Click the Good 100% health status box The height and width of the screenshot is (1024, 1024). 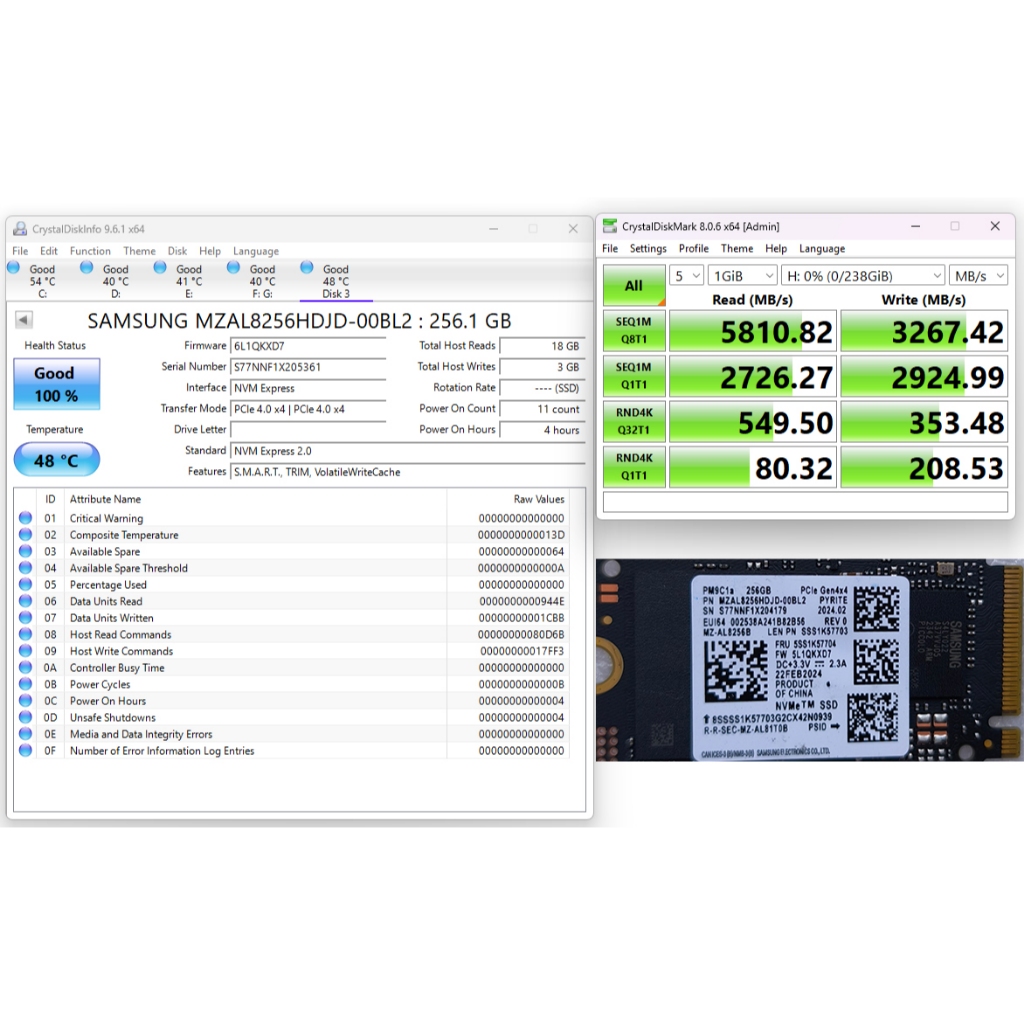(56, 384)
